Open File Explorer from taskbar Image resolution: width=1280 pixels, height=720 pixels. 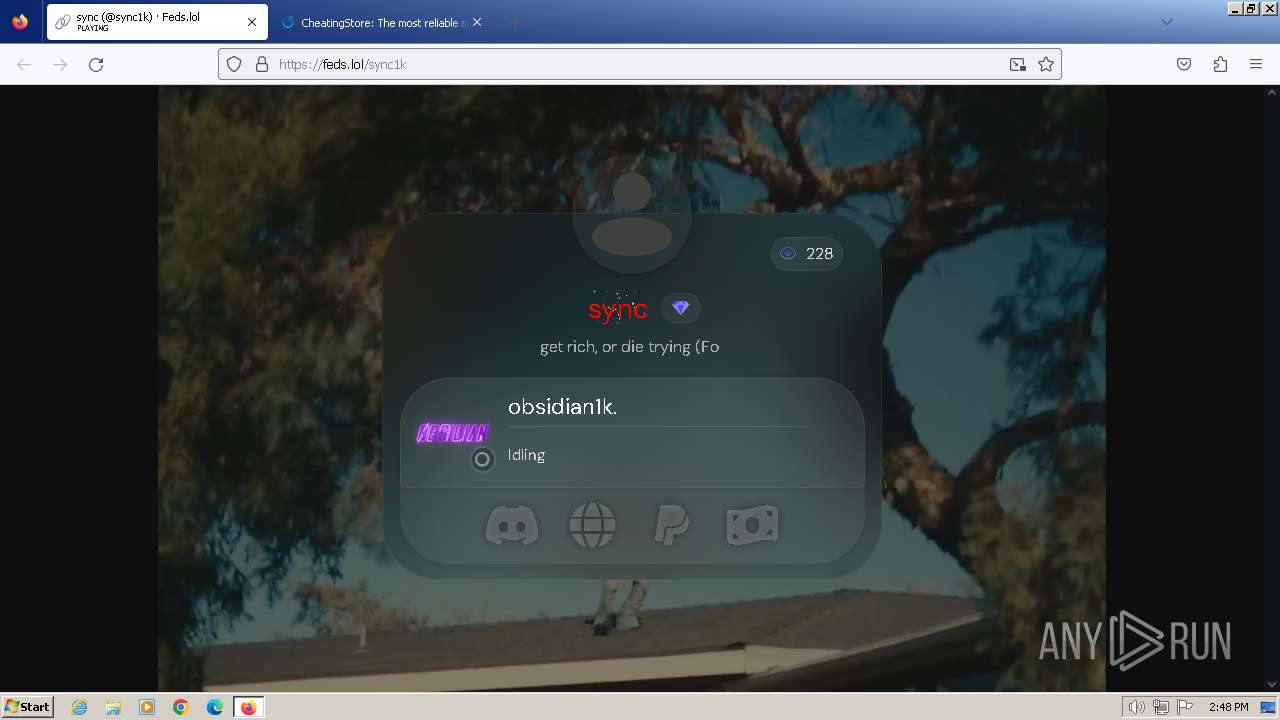(113, 707)
